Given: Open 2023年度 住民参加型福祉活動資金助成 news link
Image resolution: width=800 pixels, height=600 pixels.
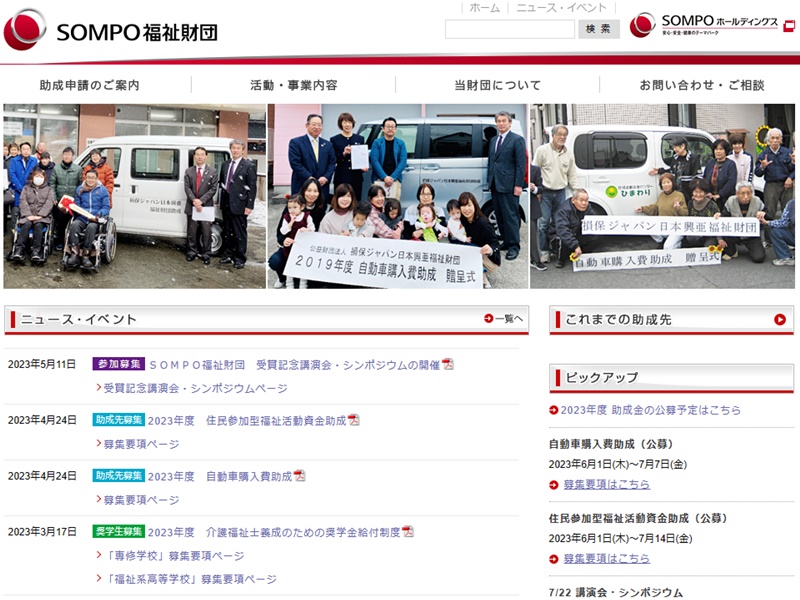Looking at the screenshot, I should (x=247, y=420).
